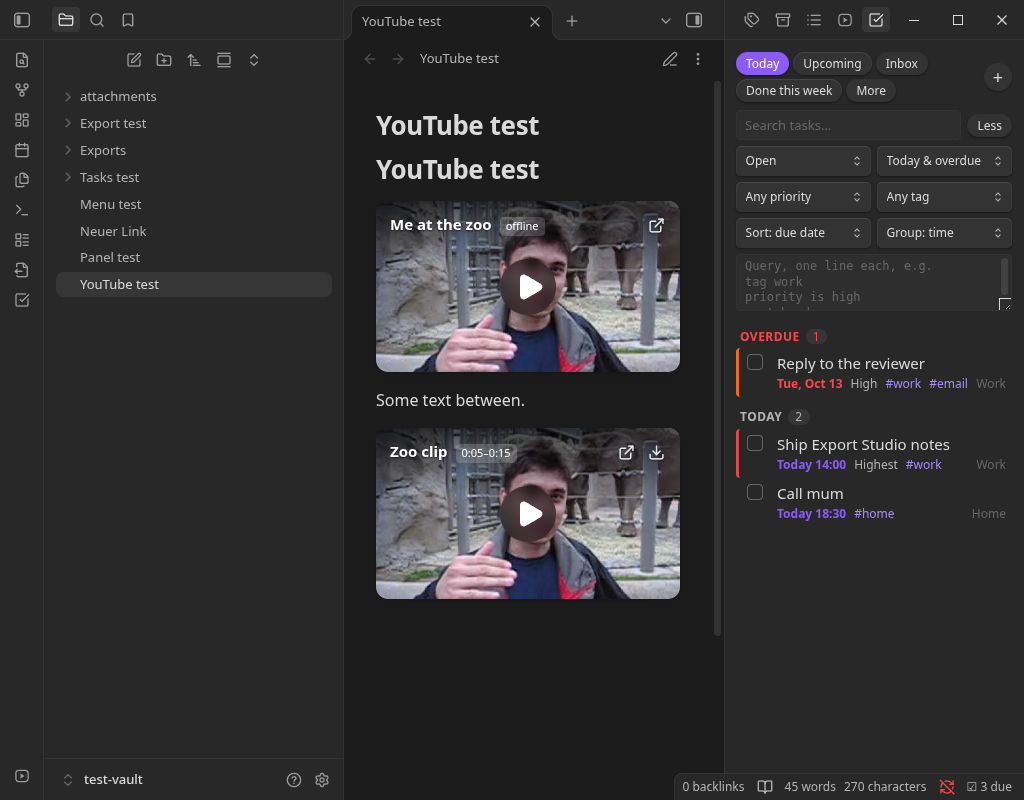Open daily note calendar ribbon icon

pos(22,150)
